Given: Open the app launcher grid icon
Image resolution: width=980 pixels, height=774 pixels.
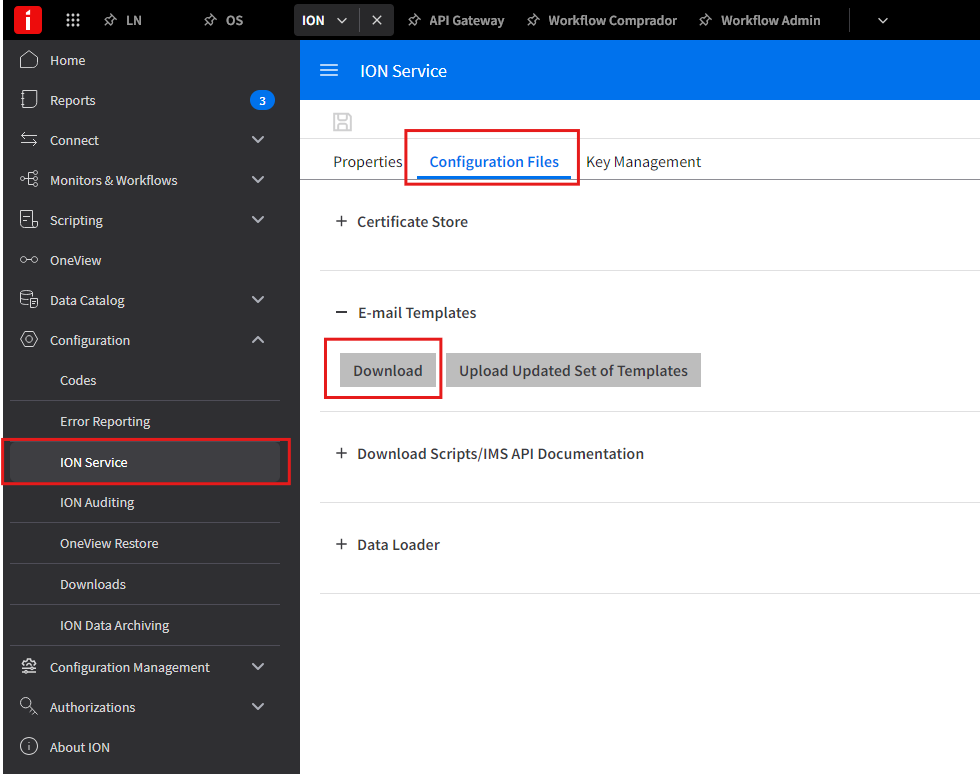Looking at the screenshot, I should (x=72, y=20).
